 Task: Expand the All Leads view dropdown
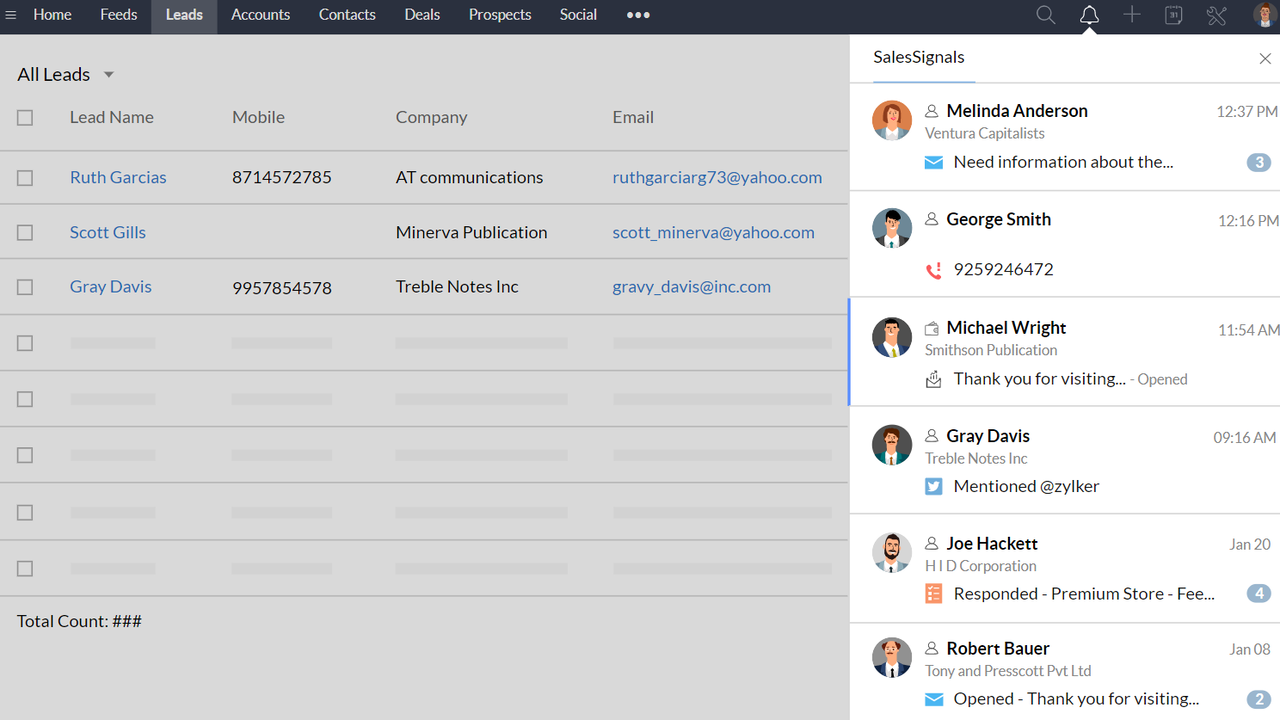(x=109, y=75)
